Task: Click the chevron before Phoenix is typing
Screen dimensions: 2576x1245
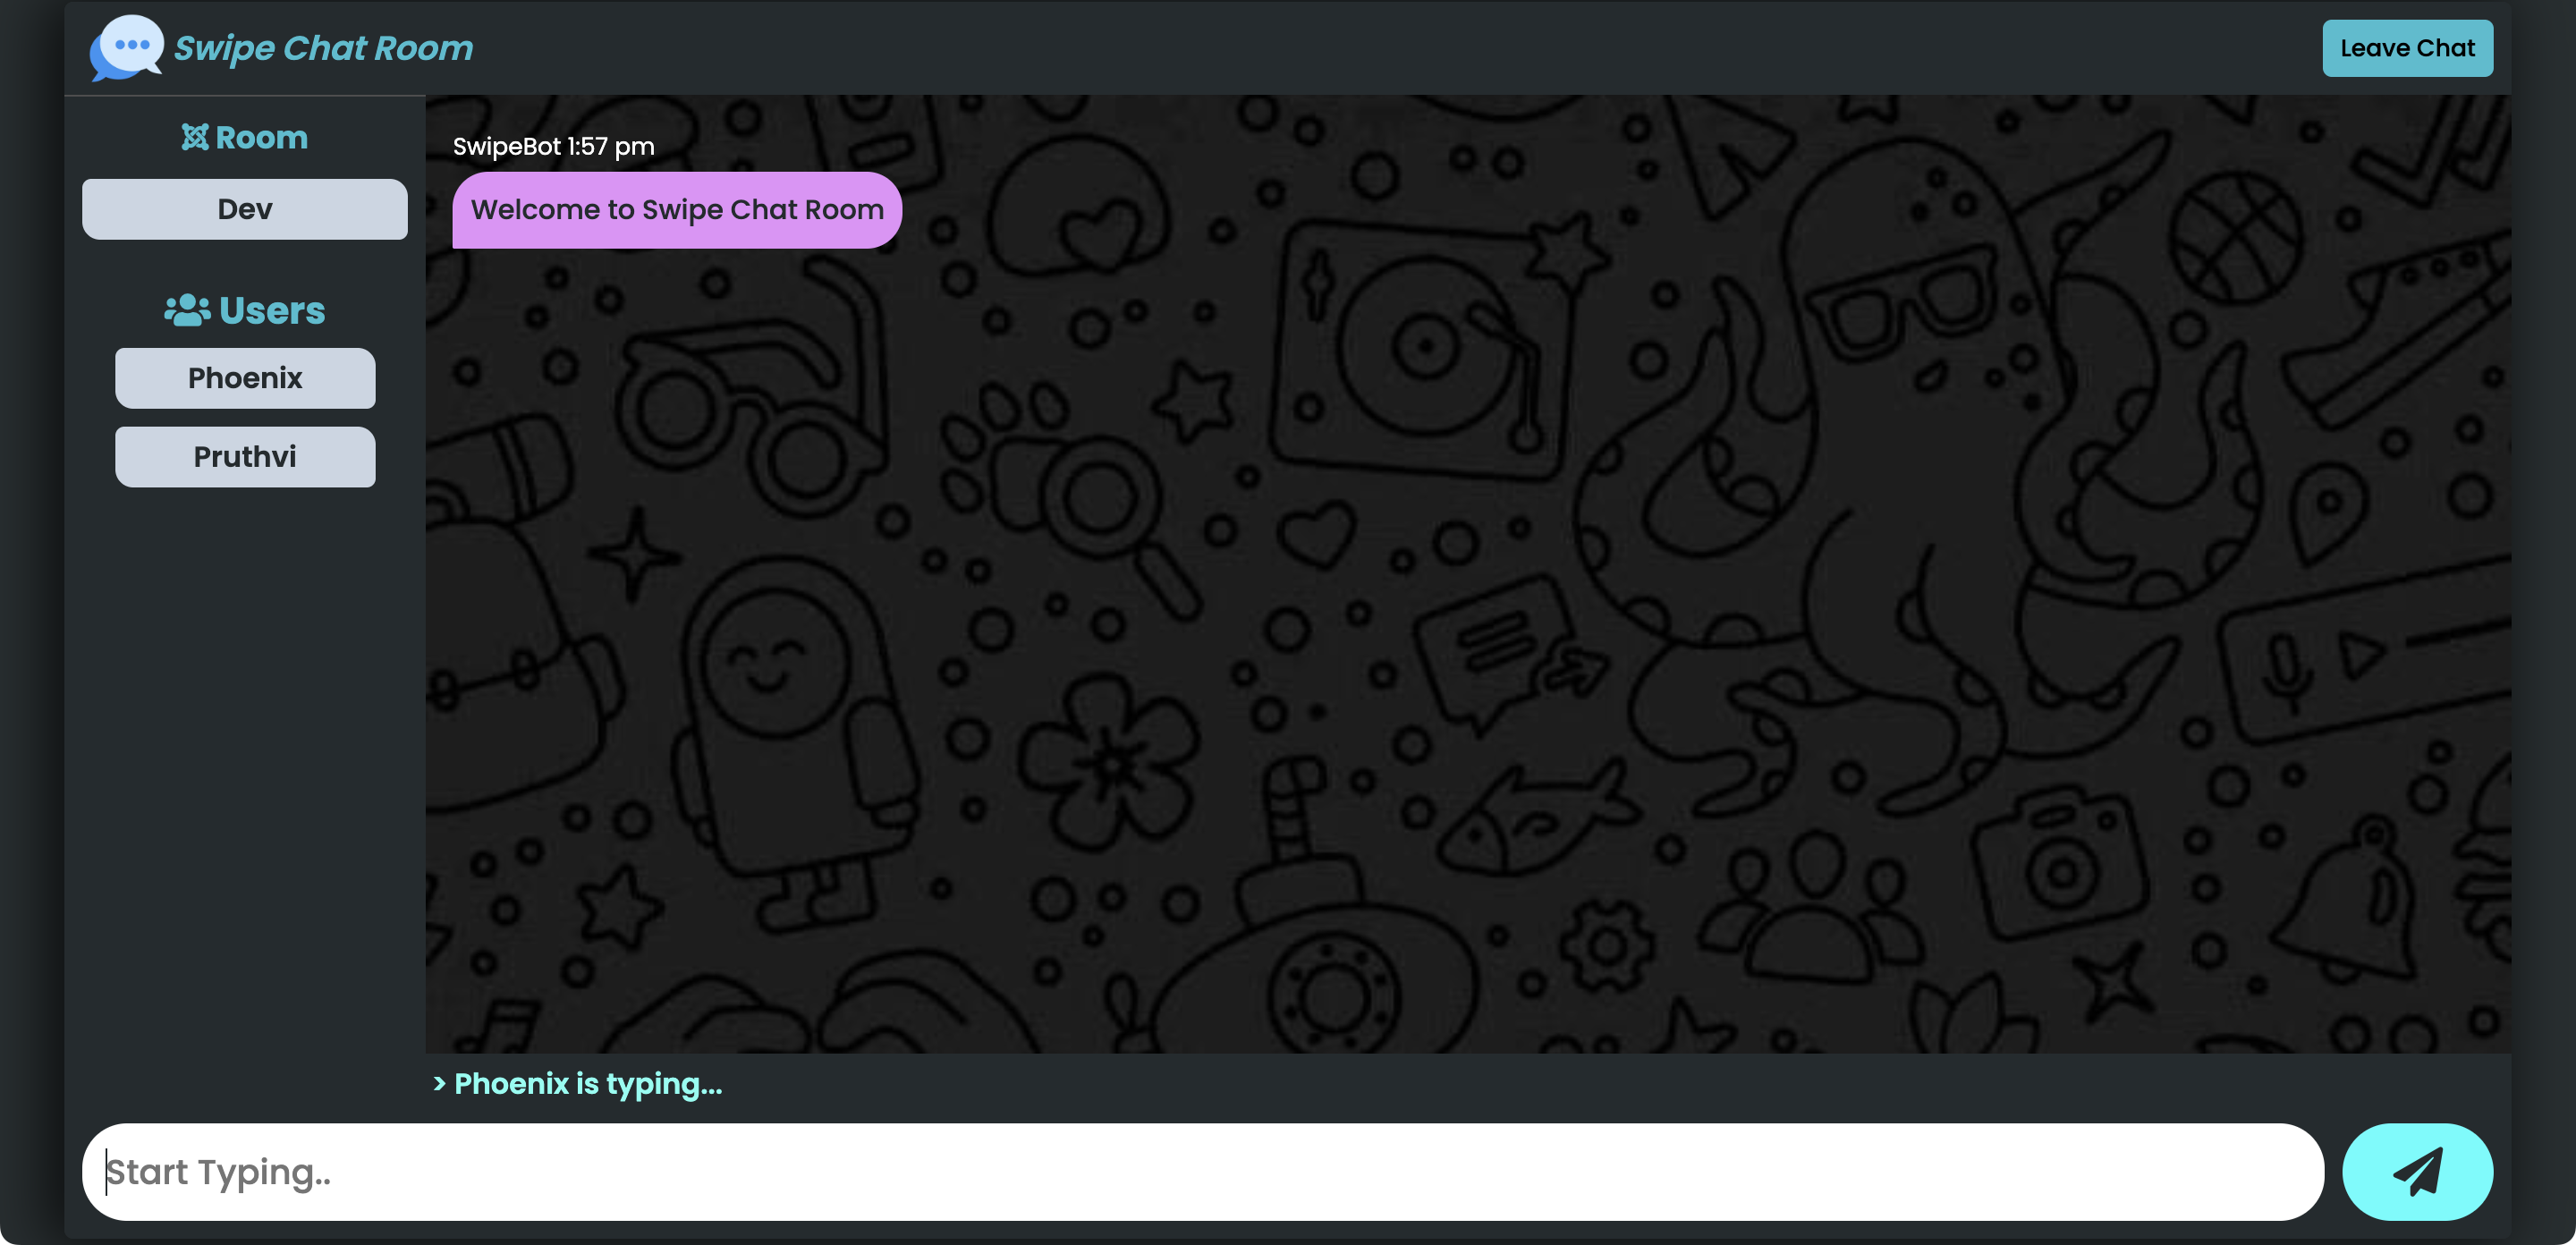Action: click(x=439, y=1083)
